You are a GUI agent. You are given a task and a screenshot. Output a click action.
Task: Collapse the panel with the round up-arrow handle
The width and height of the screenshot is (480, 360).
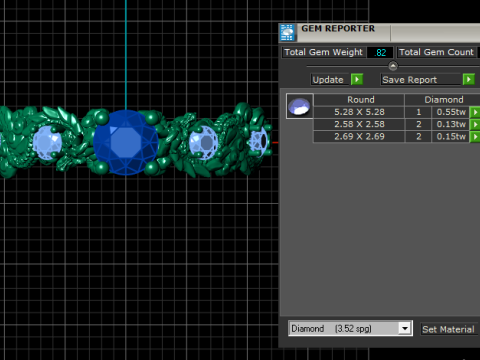[393, 66]
